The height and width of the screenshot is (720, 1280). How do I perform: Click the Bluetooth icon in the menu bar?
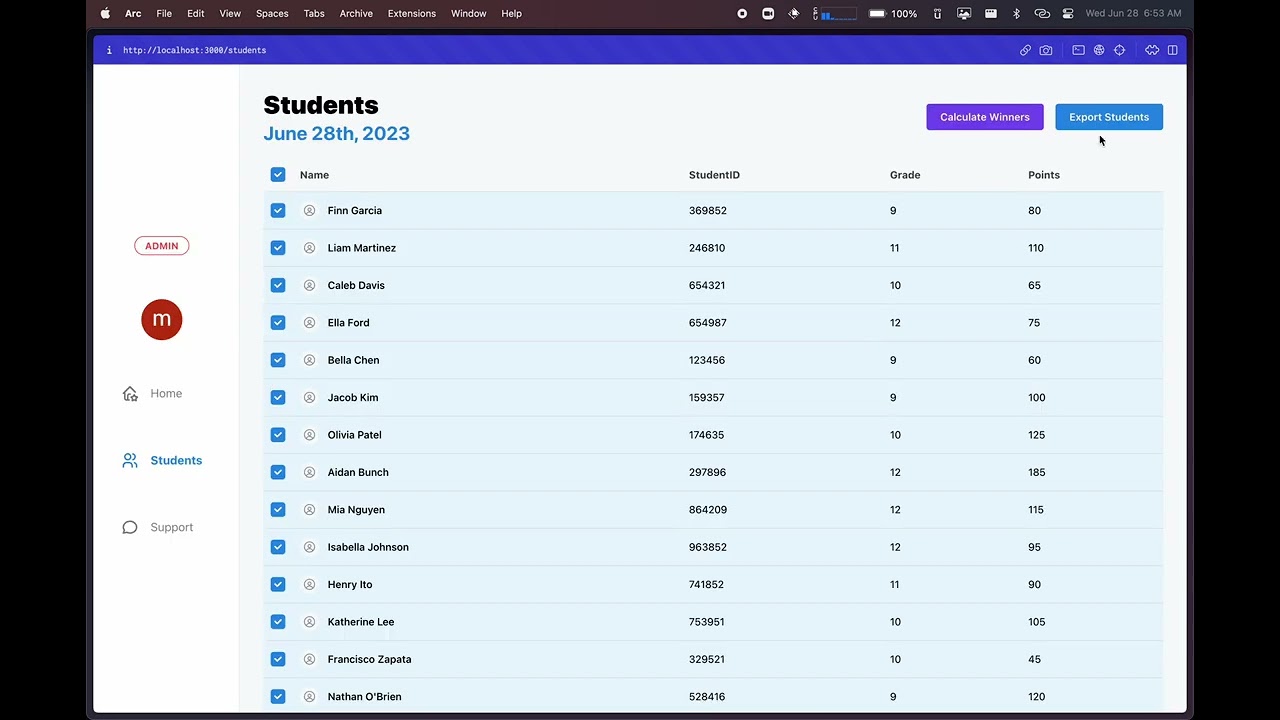tap(1016, 13)
